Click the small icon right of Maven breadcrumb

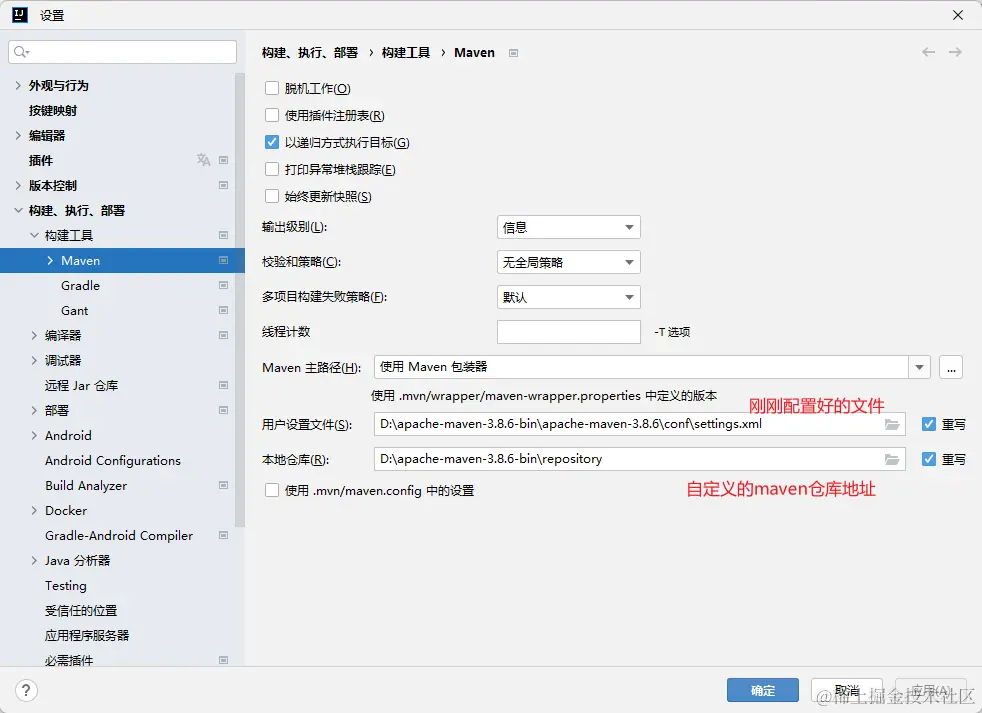(x=513, y=52)
